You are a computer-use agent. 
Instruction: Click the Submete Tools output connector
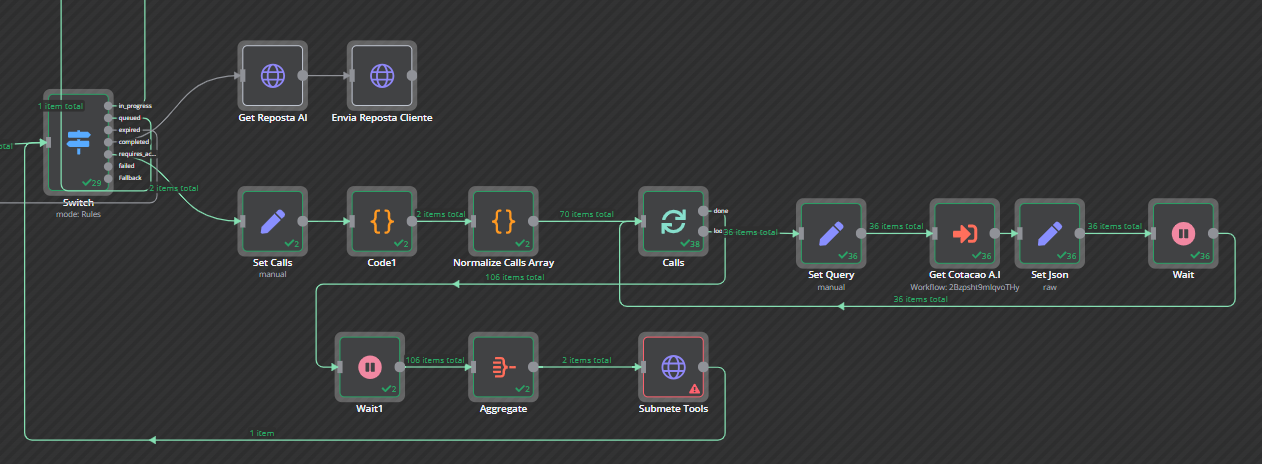point(704,367)
